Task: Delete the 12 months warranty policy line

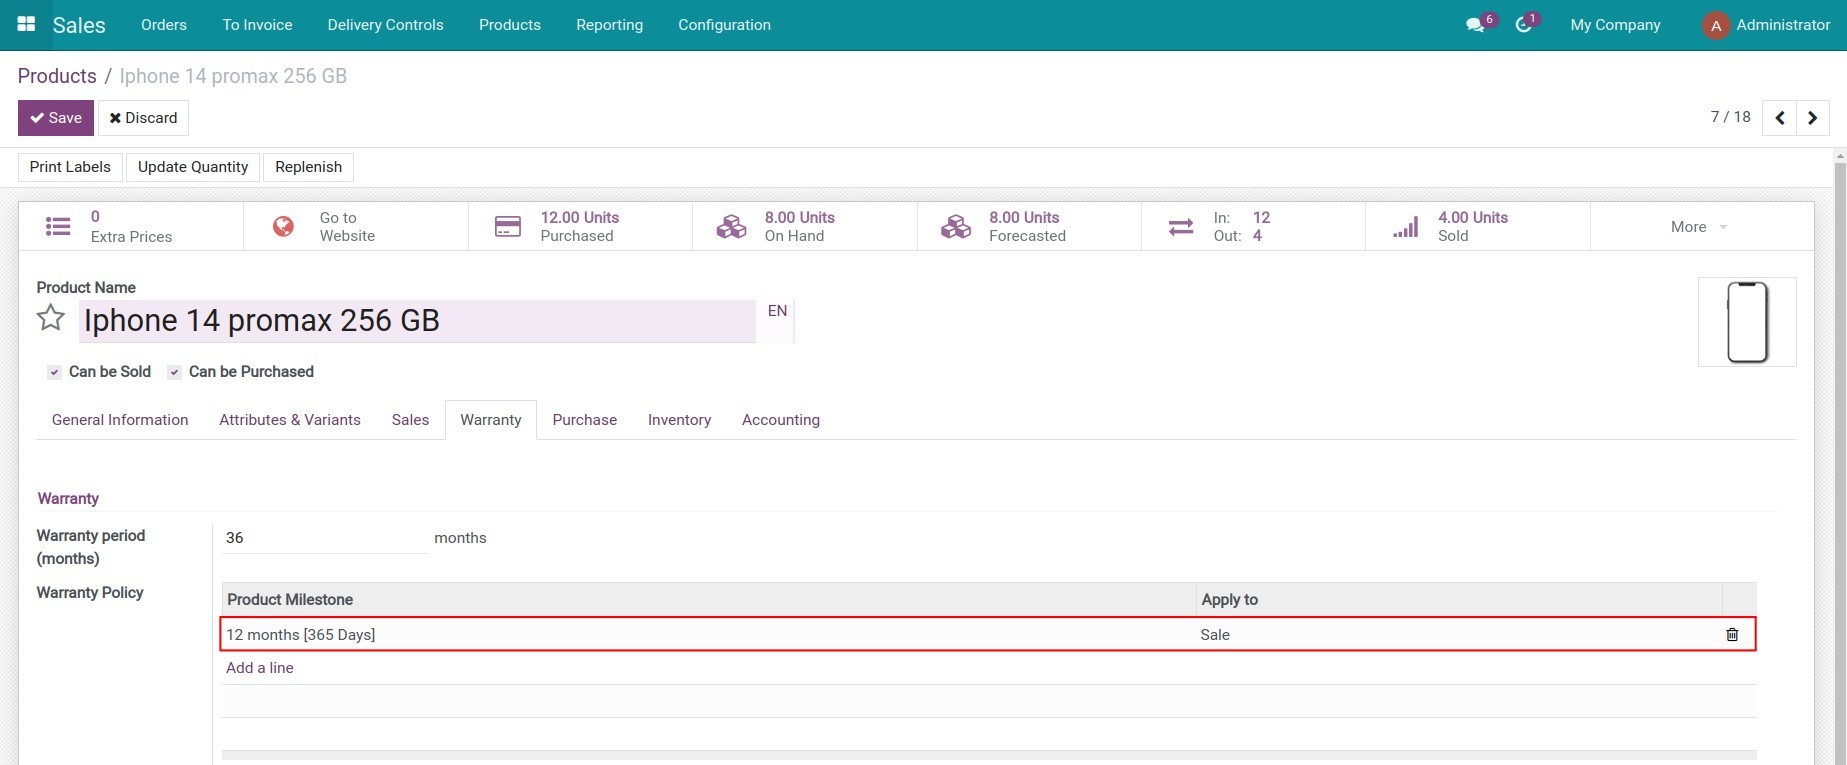Action: click(1732, 635)
